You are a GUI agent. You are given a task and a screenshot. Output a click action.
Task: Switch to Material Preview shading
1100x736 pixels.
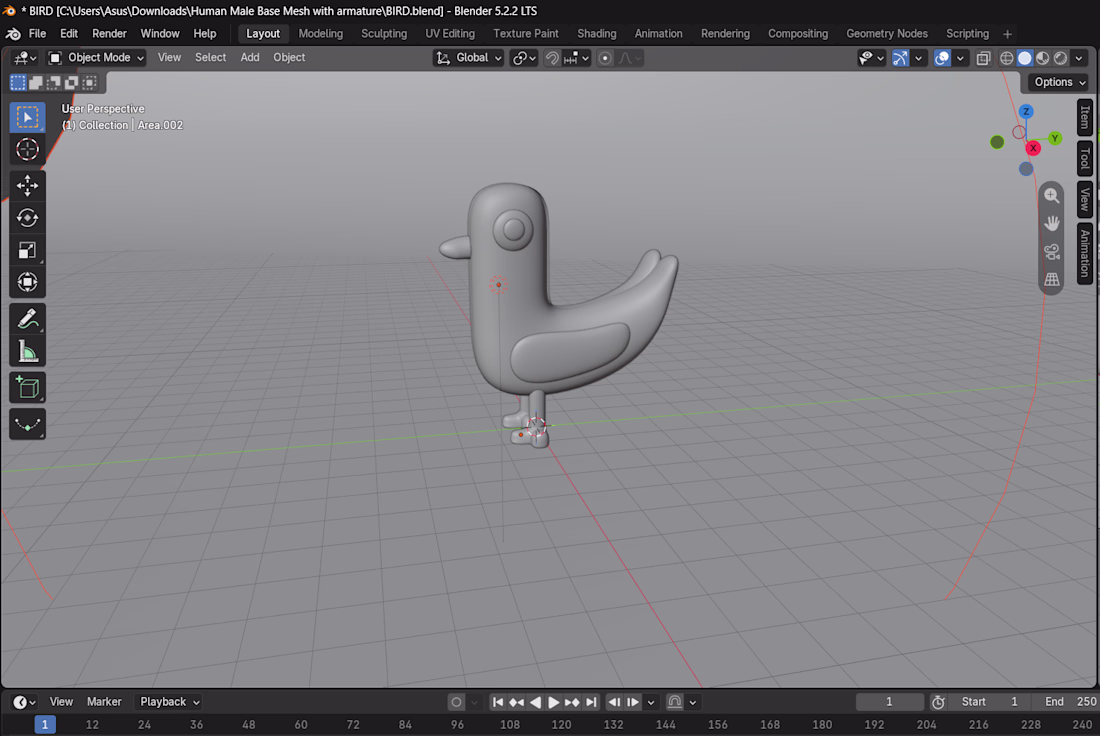tap(1042, 58)
